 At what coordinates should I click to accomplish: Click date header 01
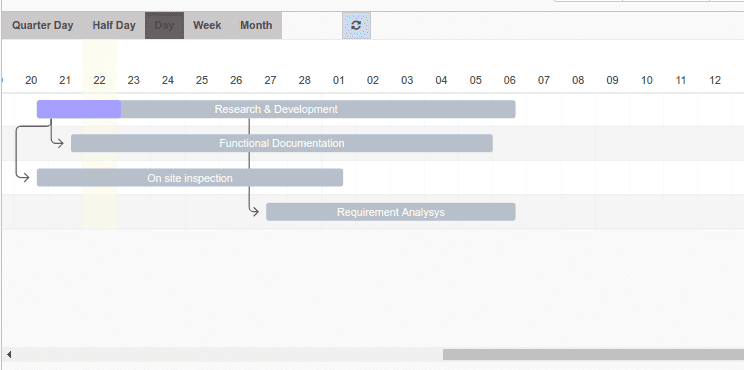339,80
